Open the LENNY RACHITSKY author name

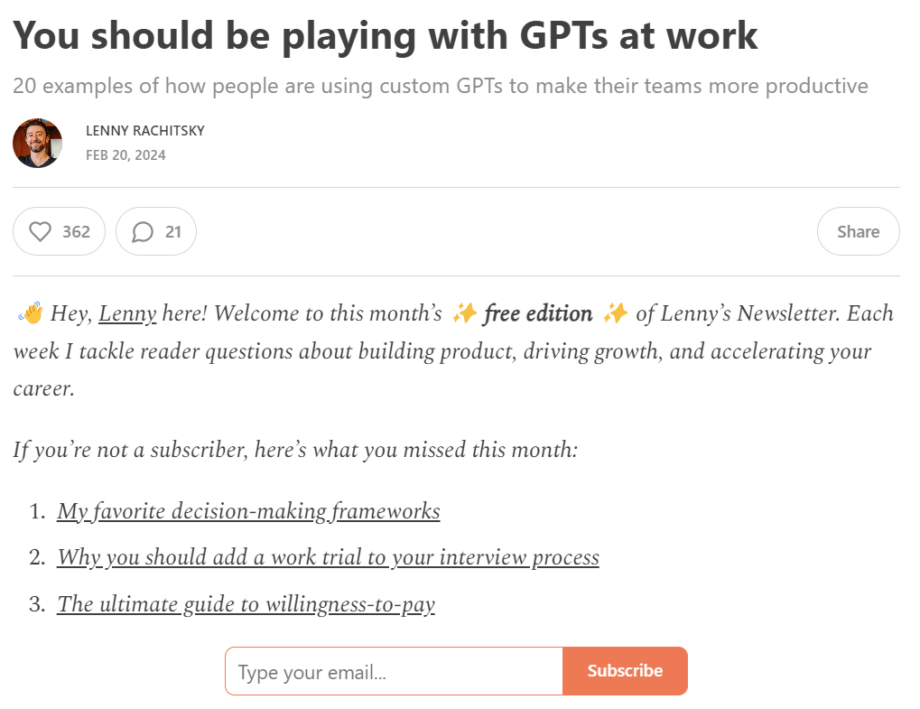point(145,131)
